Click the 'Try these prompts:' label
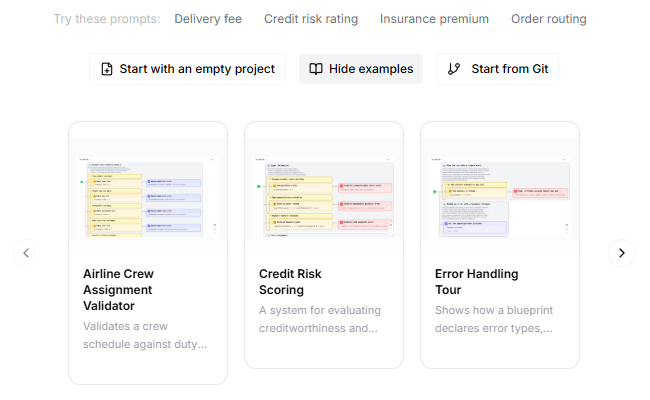 pos(107,19)
